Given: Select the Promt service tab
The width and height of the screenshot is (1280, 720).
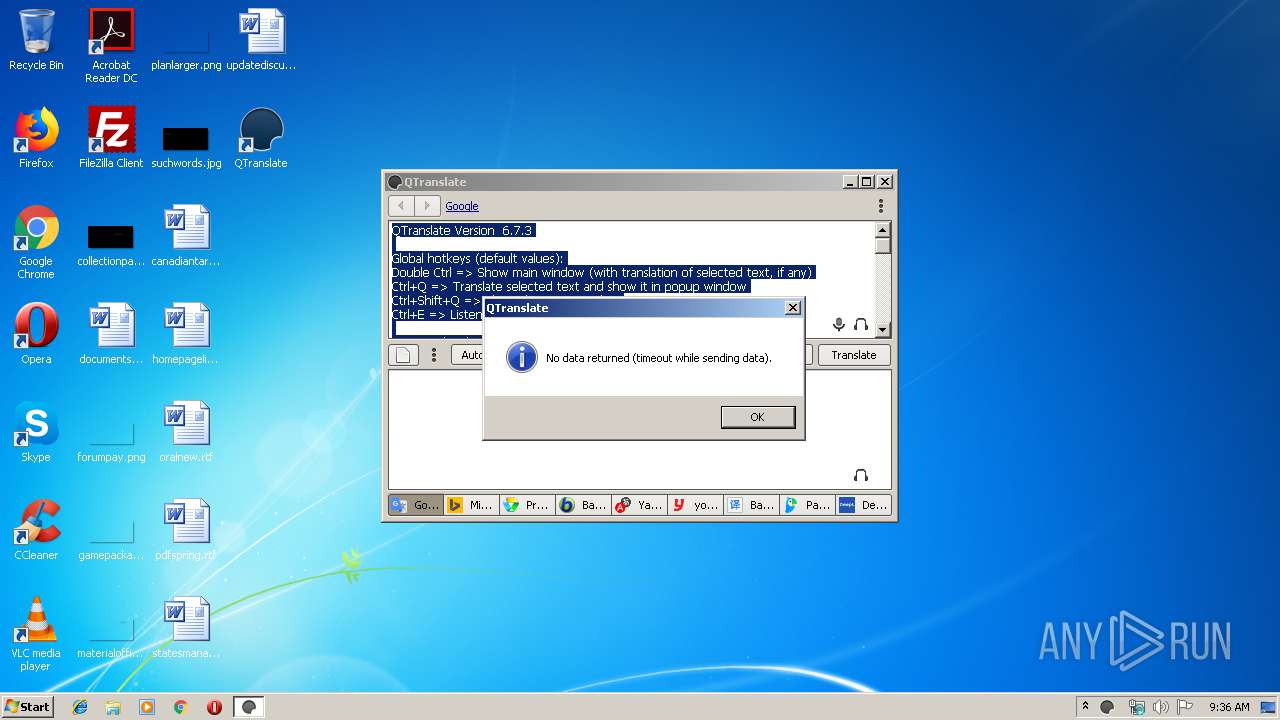Looking at the screenshot, I should click(527, 505).
